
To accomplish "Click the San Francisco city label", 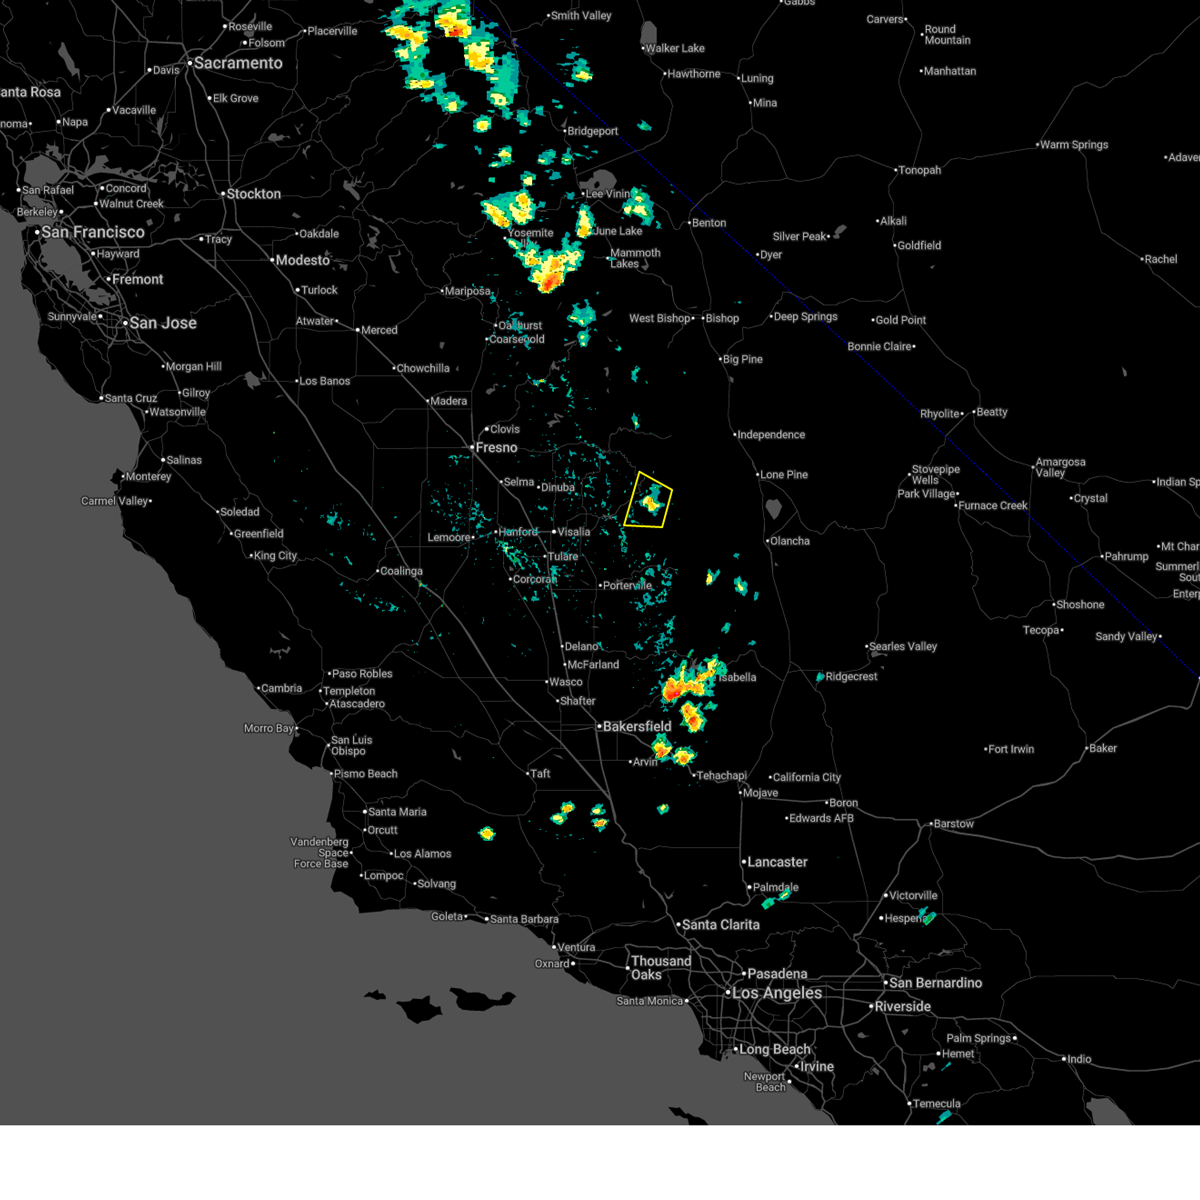I will 93,232.
